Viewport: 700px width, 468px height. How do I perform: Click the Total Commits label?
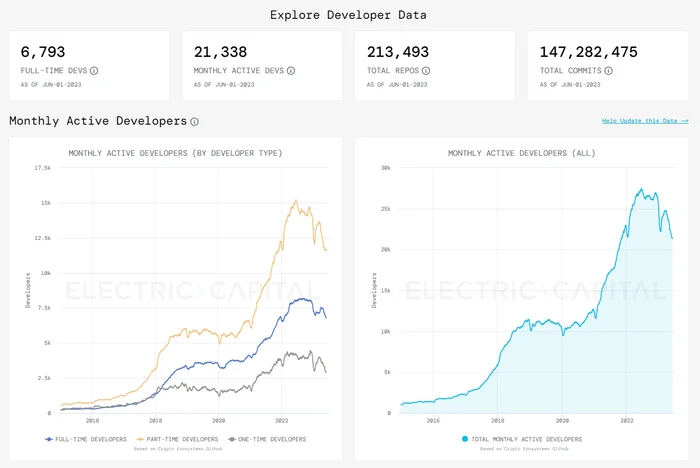[571, 71]
